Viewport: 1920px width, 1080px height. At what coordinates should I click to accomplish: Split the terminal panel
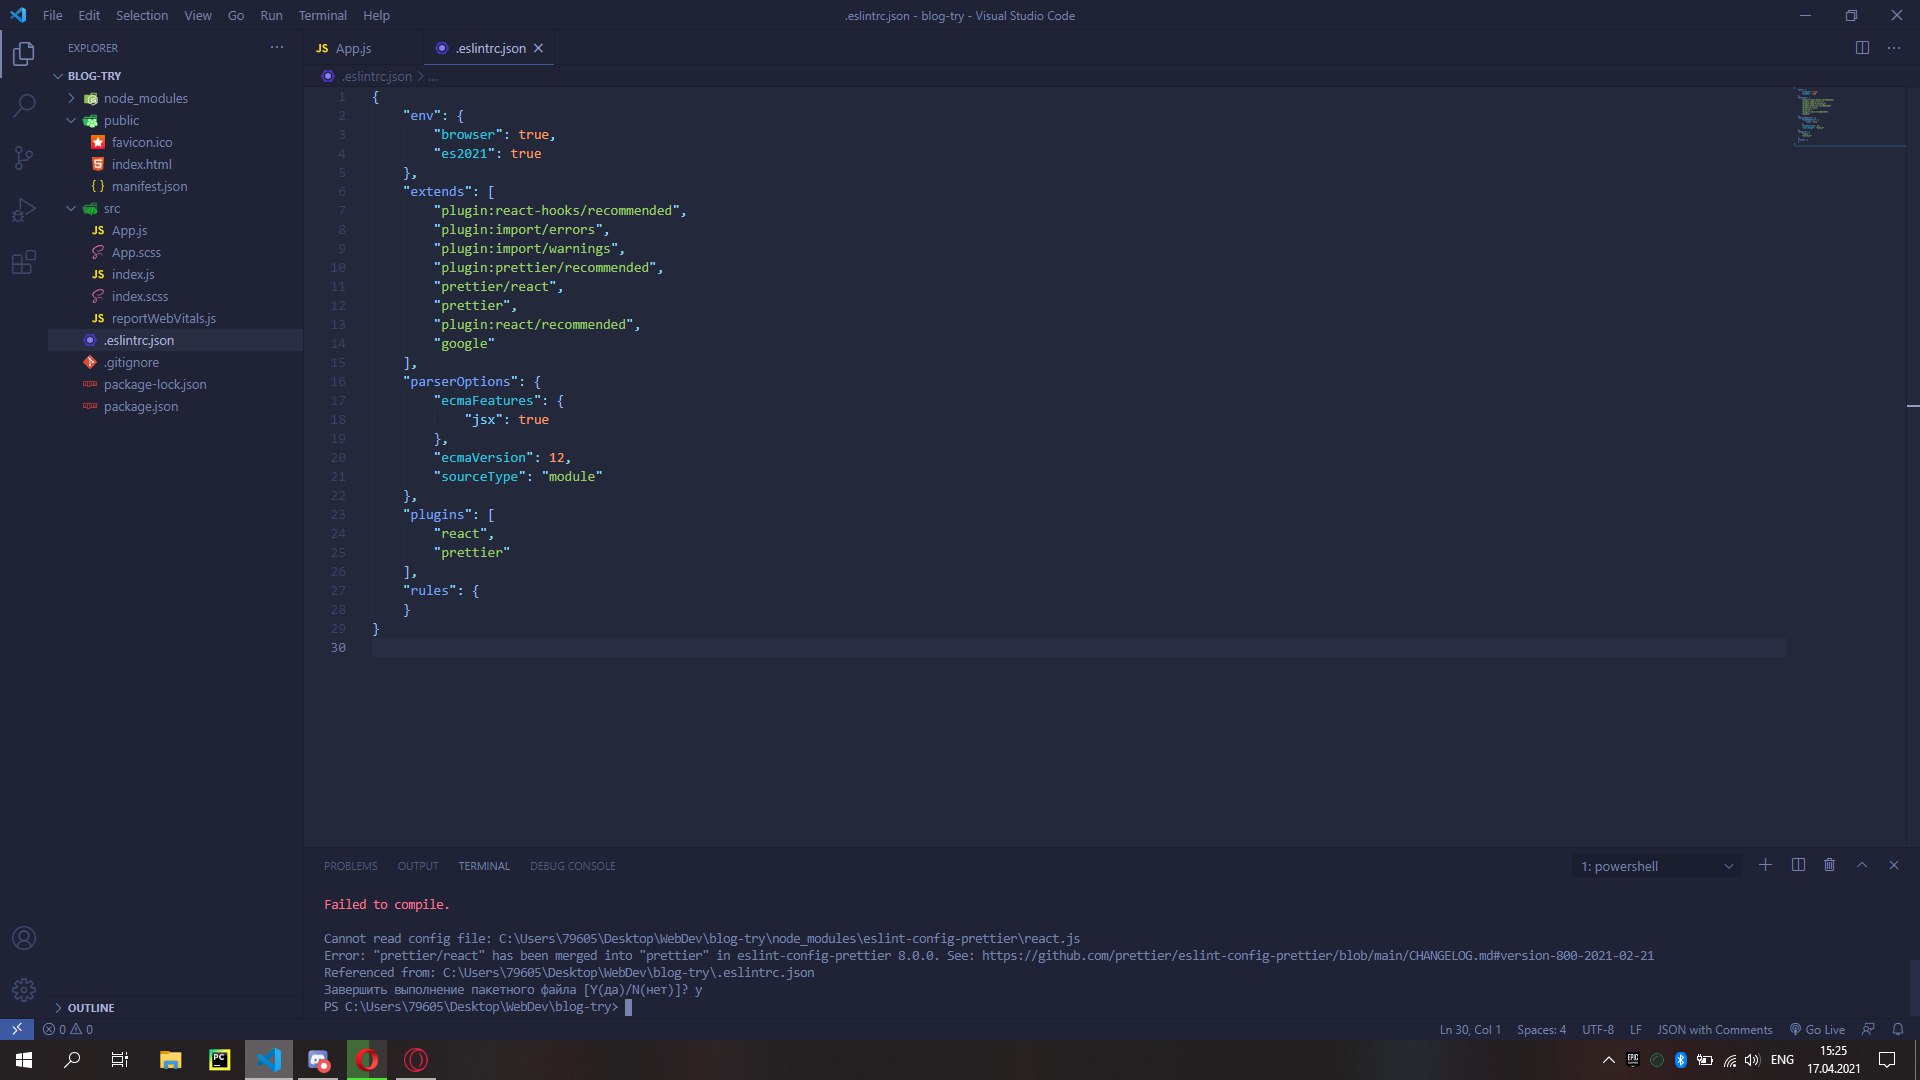[x=1798, y=865]
